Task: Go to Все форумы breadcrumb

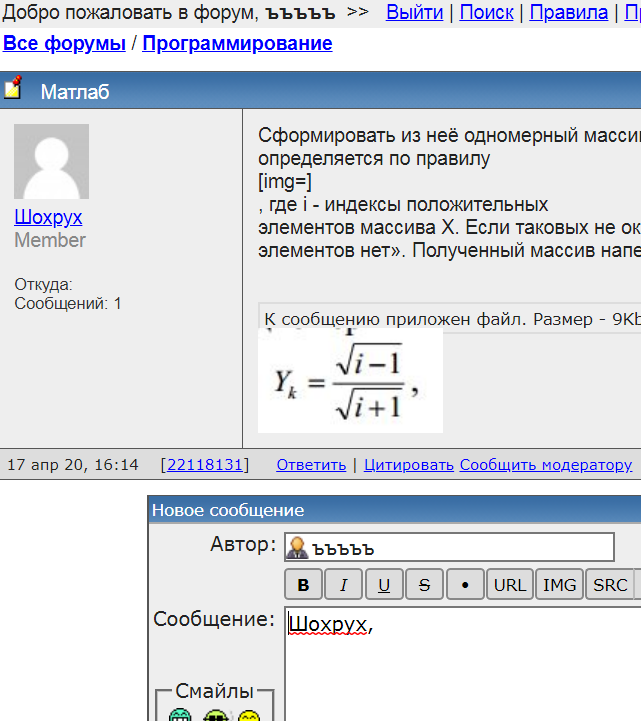Action: coord(65,44)
